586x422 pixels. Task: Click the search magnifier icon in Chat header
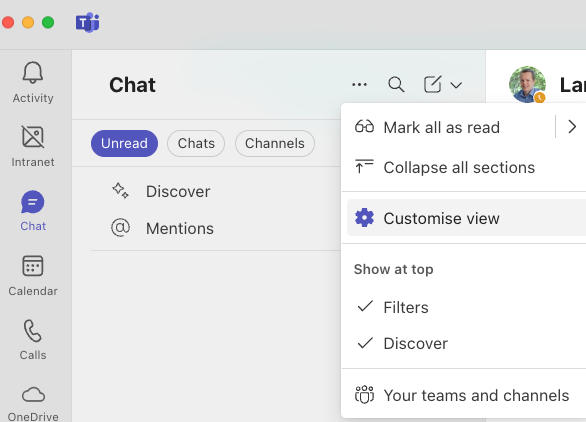(396, 84)
